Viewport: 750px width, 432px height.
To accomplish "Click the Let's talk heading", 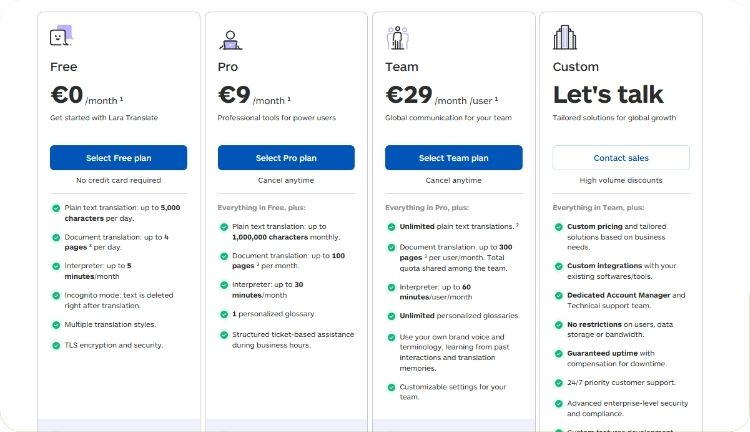I will coord(608,94).
